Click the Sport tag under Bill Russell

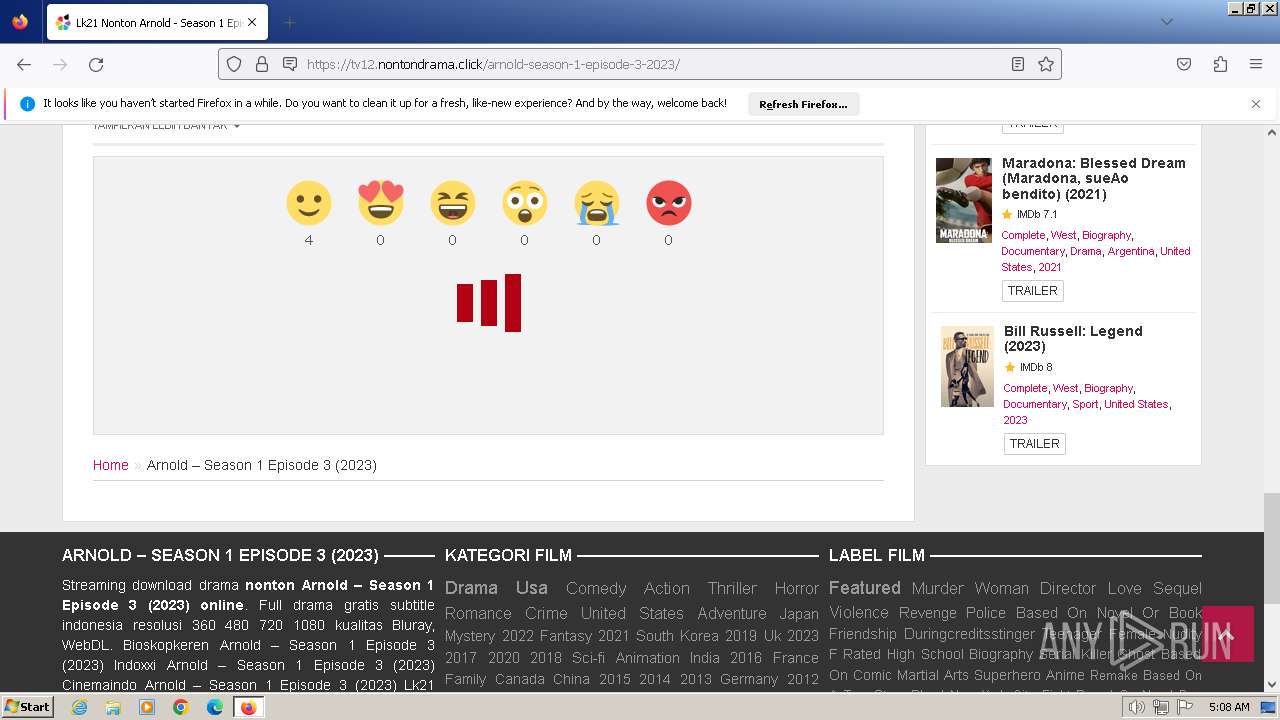(1085, 404)
